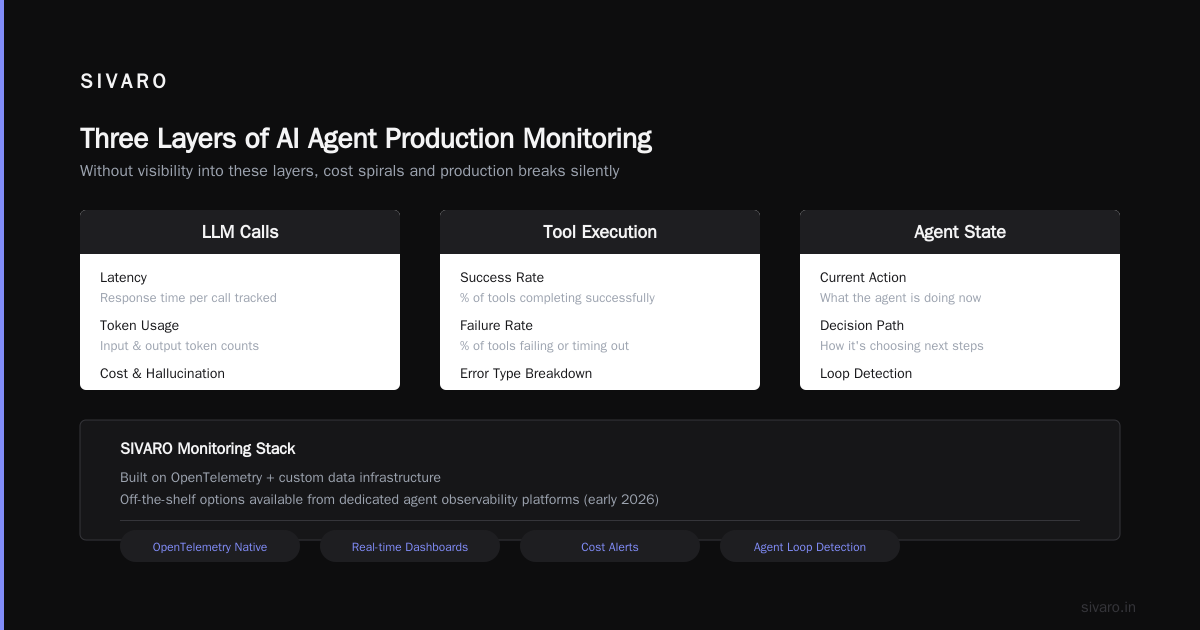Click 'What the agent is doing now'
Screen dimensions: 1200x630
pyautogui.click(x=900, y=298)
